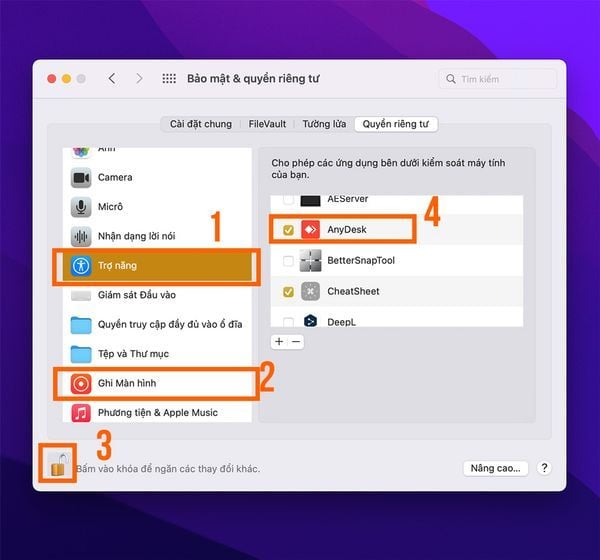Click the CheatSheet app name
The width and height of the screenshot is (600, 560).
point(353,291)
